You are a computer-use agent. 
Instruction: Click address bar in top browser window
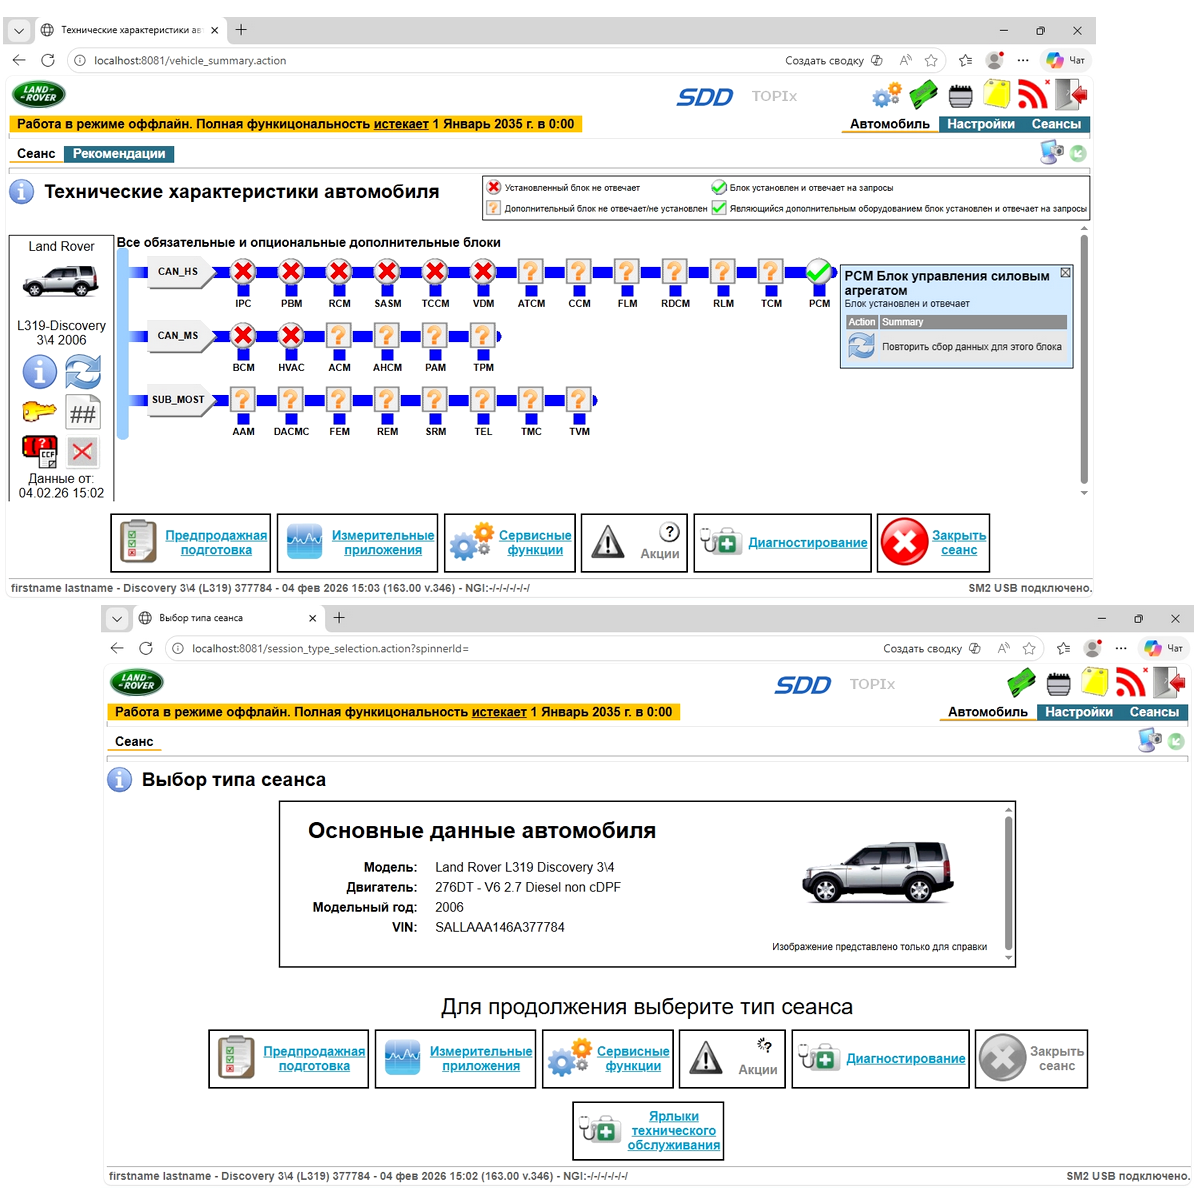pos(420,60)
